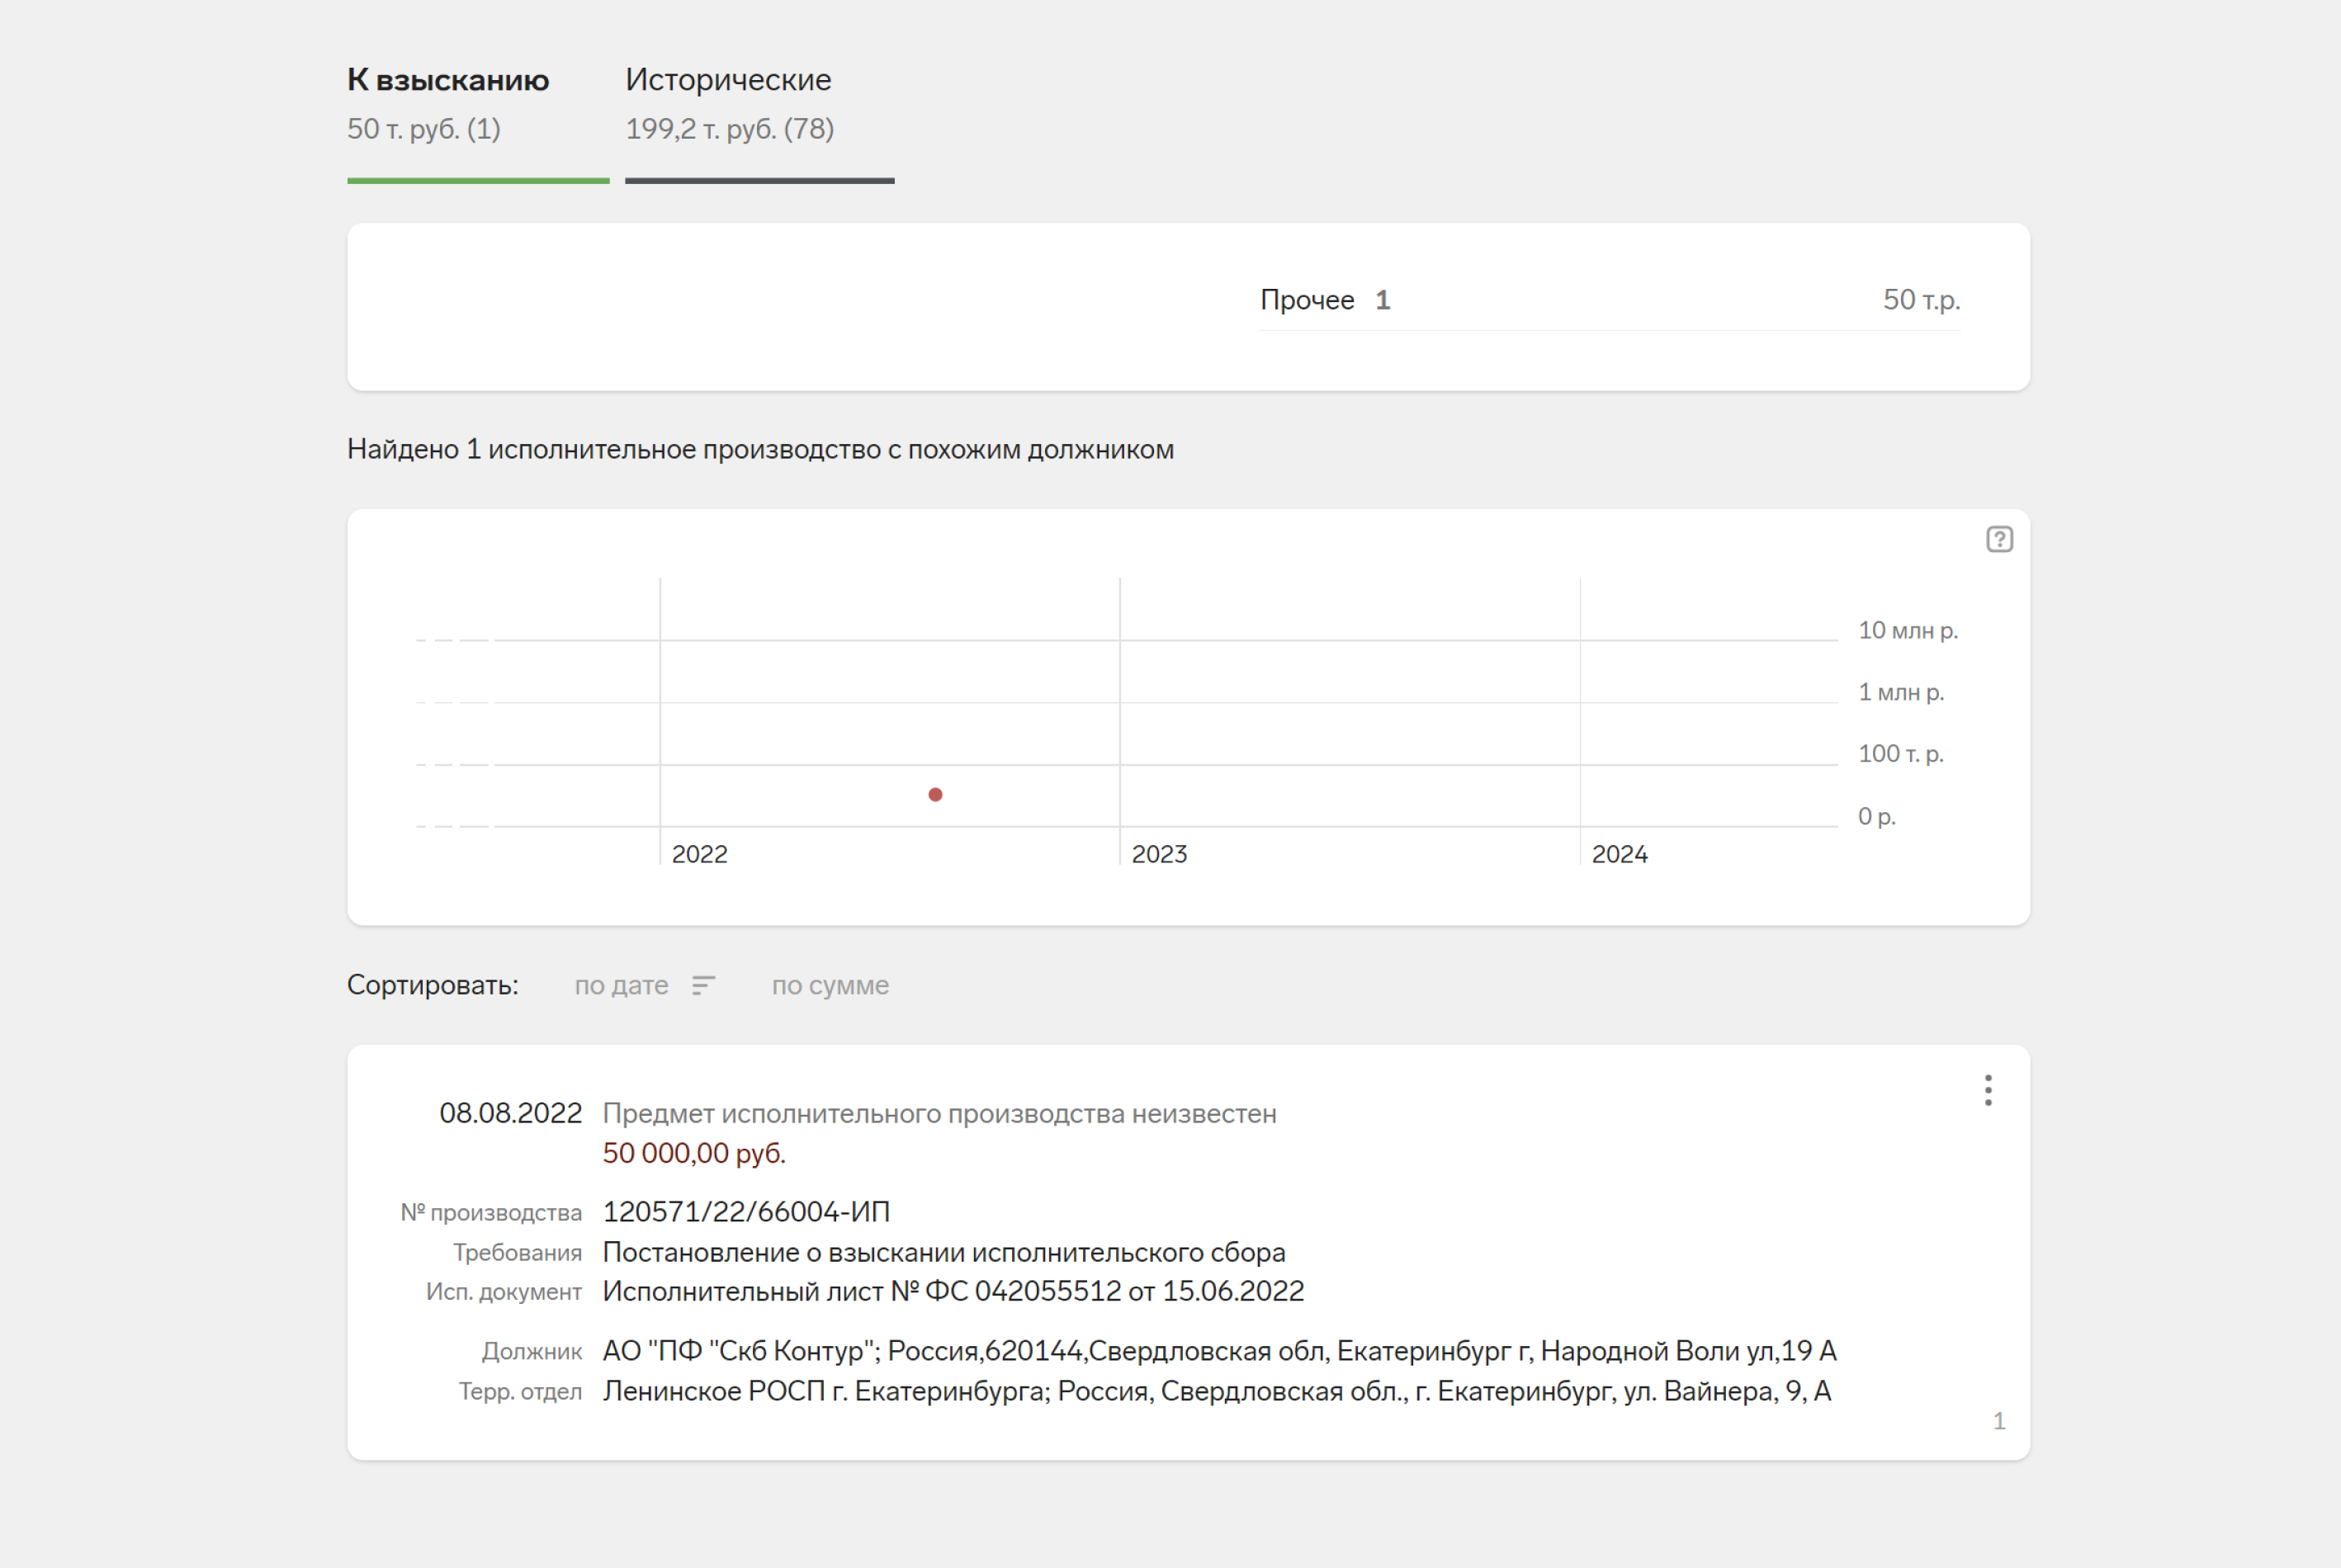This screenshot has height=1568, width=2341.
Task: Click the 50 т.р. amount in Прочее row
Action: (x=1921, y=300)
